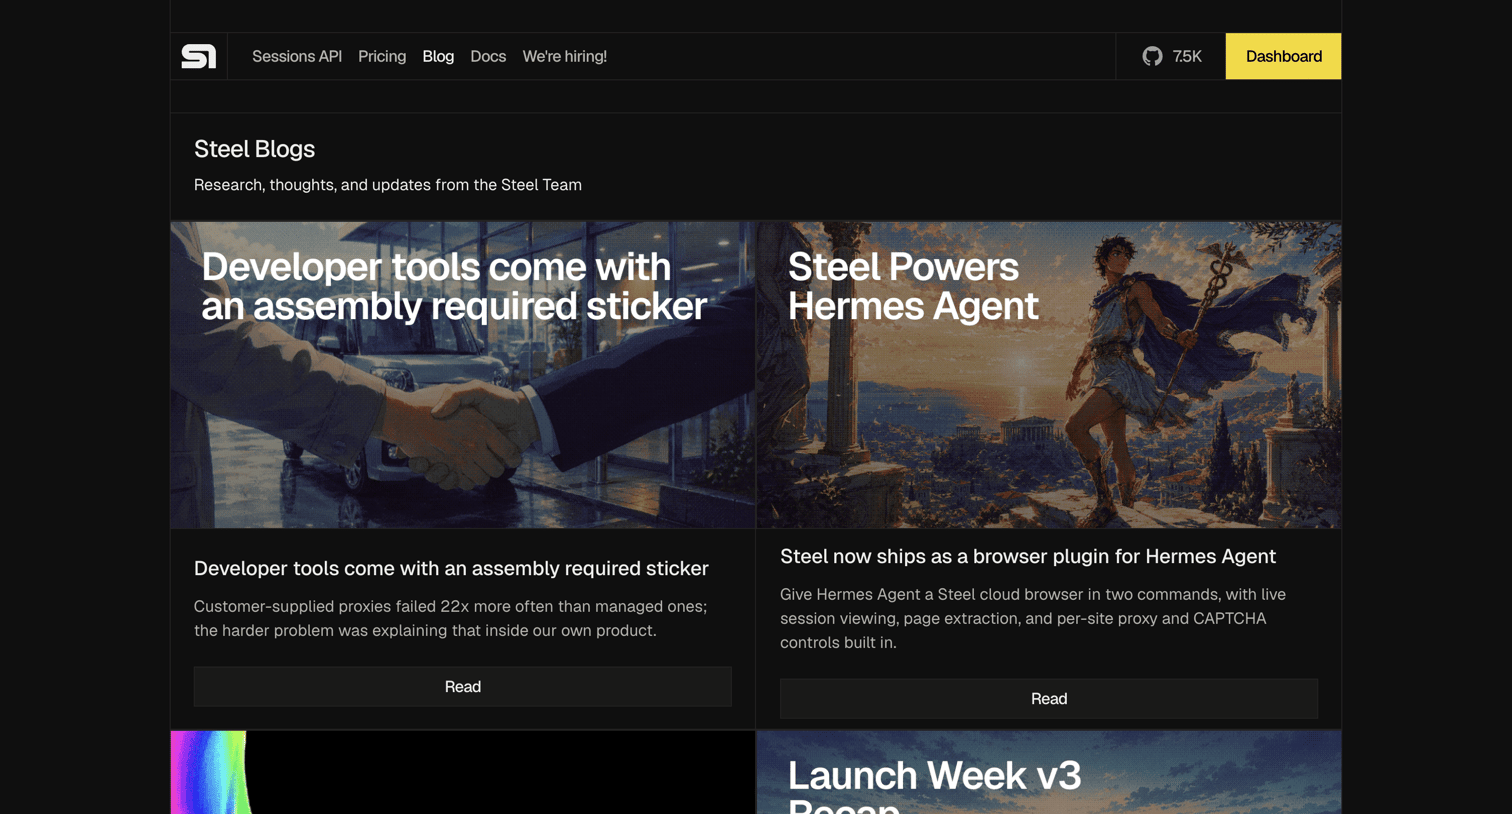Select the Blog nav item
The image size is (1512, 814).
(438, 56)
